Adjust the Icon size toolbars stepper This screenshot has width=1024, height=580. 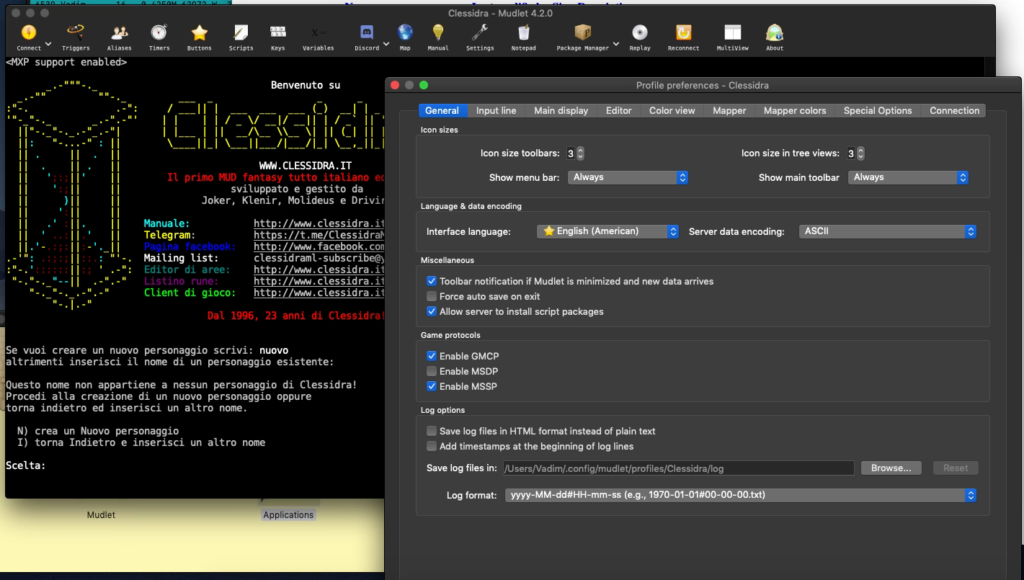(581, 153)
